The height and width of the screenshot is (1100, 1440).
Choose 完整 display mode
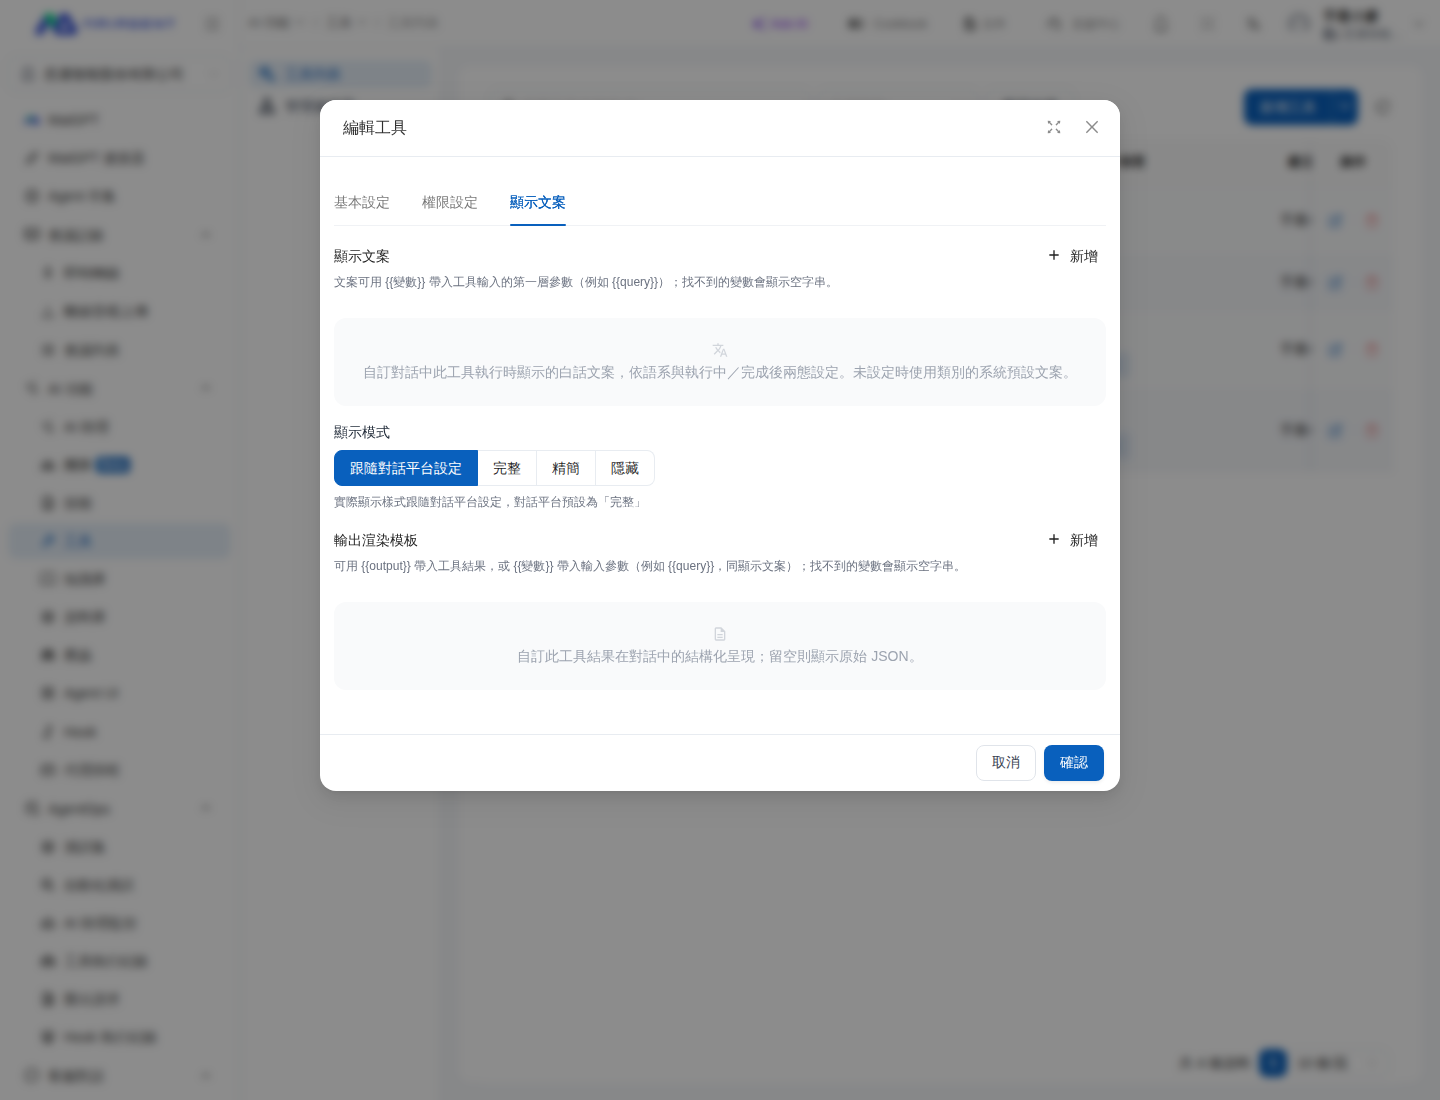[507, 468]
